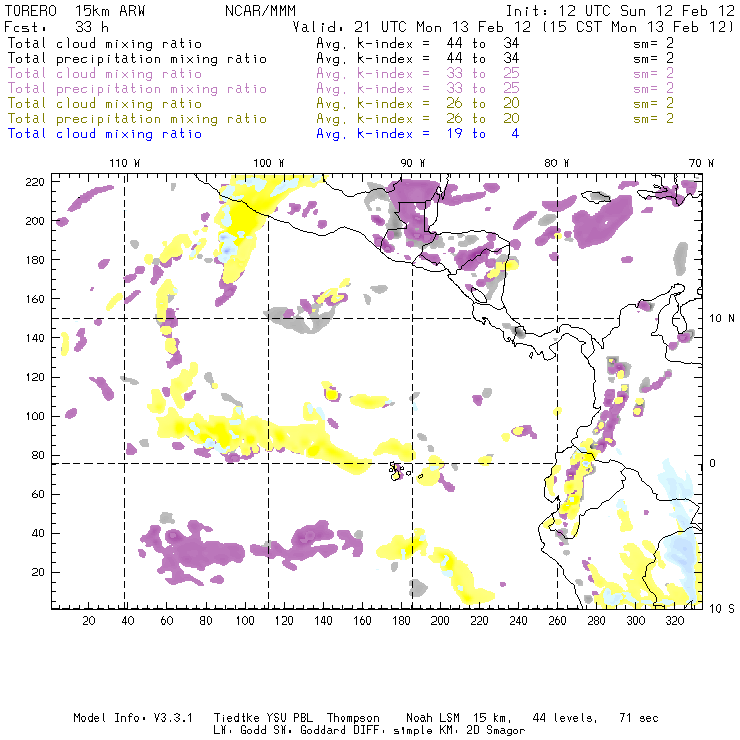740x740 pixels.
Task: Click the forecast hour "Fcst: 33 h"
Action: [x=56, y=27]
